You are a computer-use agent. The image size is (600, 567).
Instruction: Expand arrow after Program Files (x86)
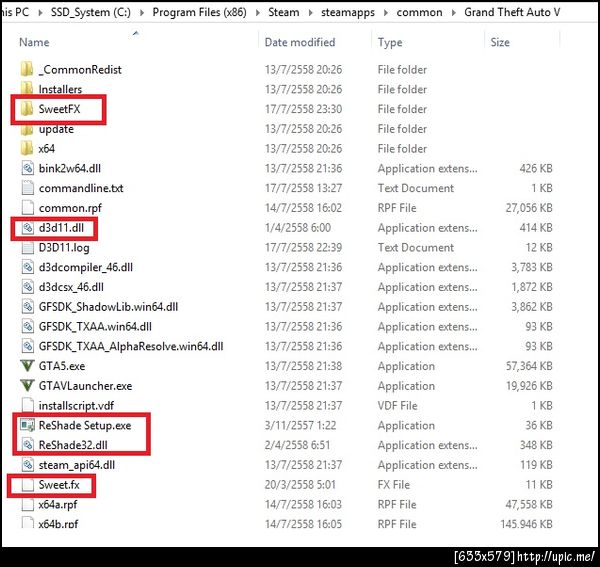[x=258, y=13]
